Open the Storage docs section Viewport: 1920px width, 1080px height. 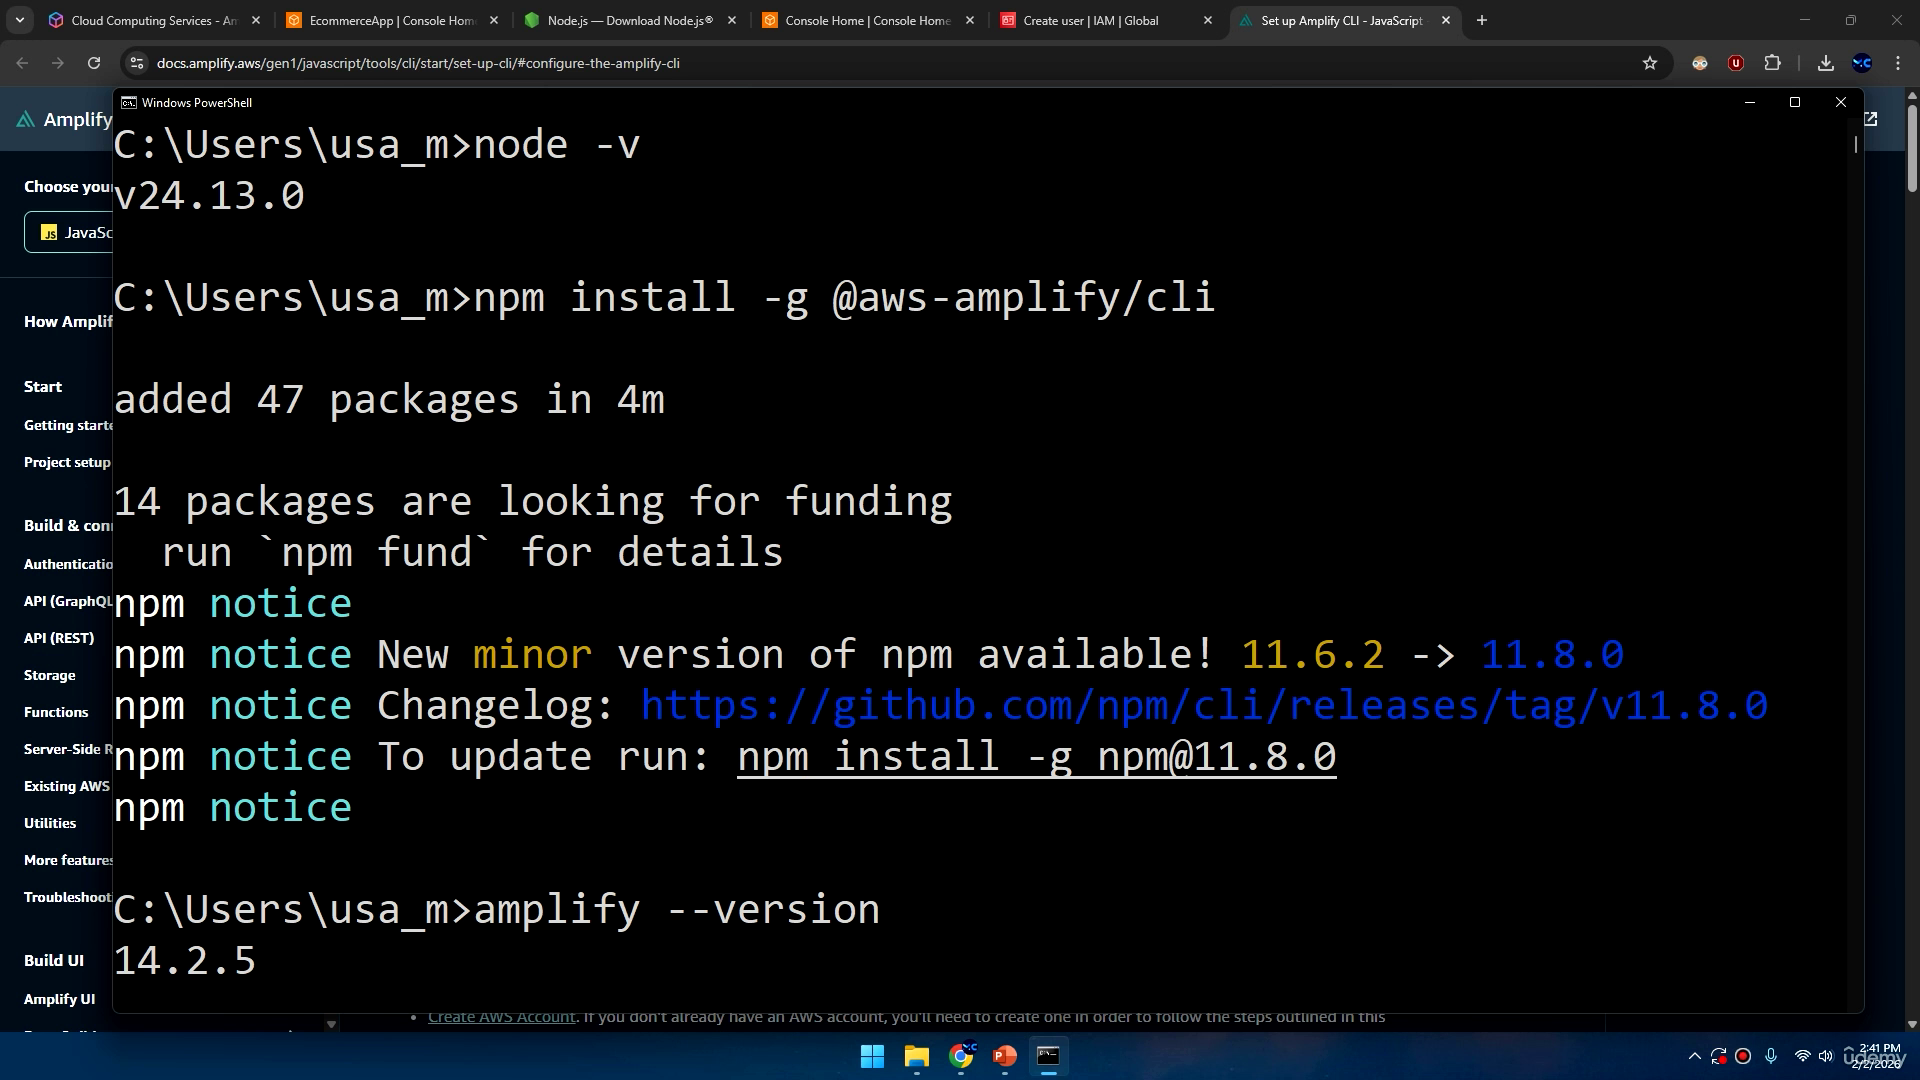(50, 675)
